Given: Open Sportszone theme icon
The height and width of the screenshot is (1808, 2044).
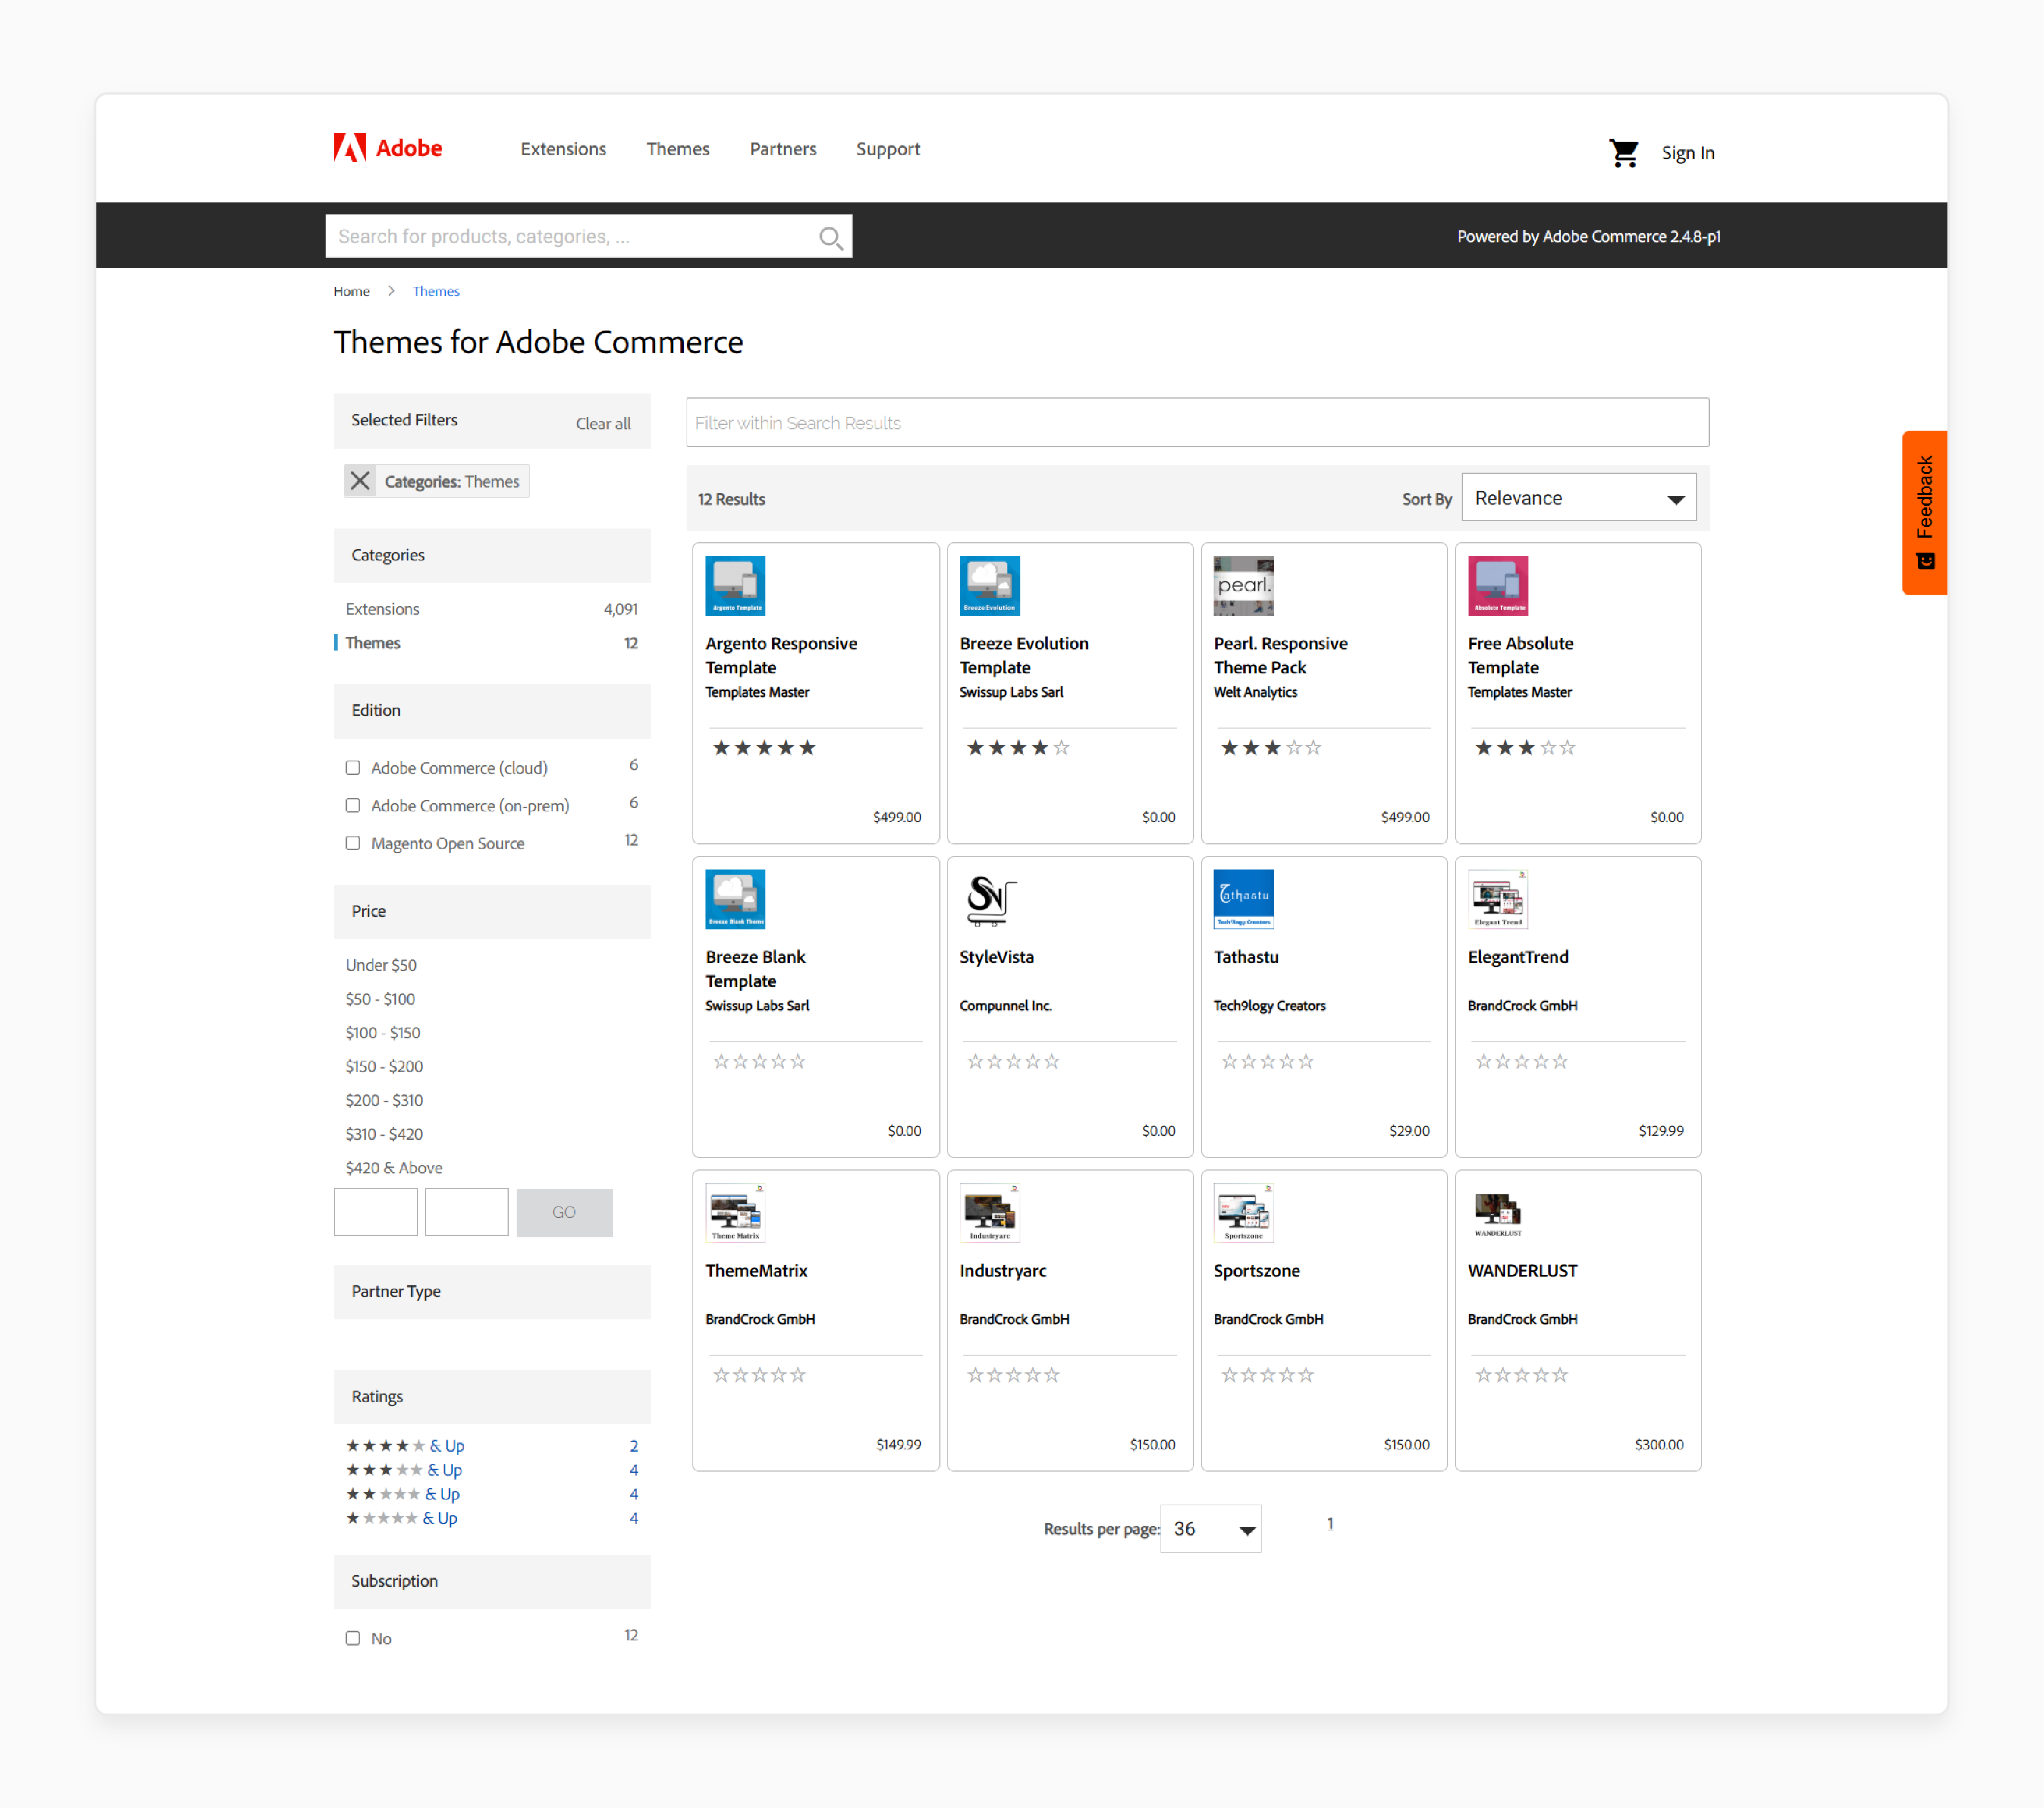Looking at the screenshot, I should pos(1243,1213).
